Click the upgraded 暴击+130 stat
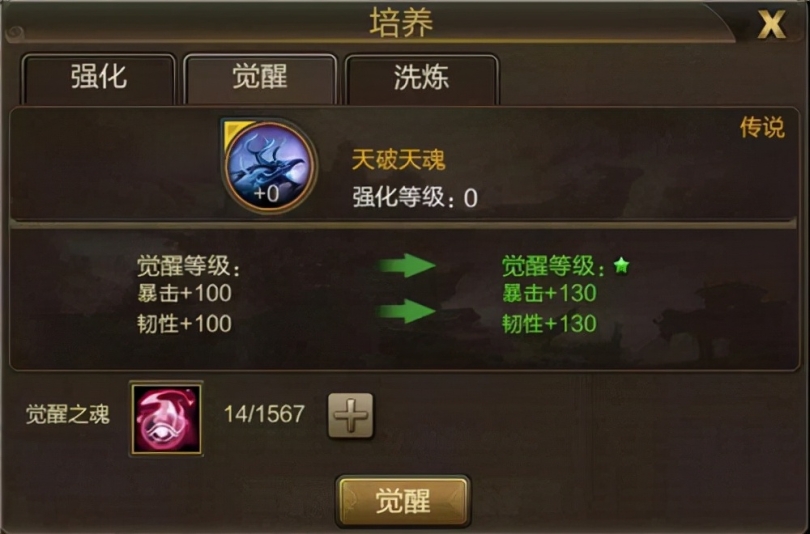The width and height of the screenshot is (810, 534). point(549,293)
